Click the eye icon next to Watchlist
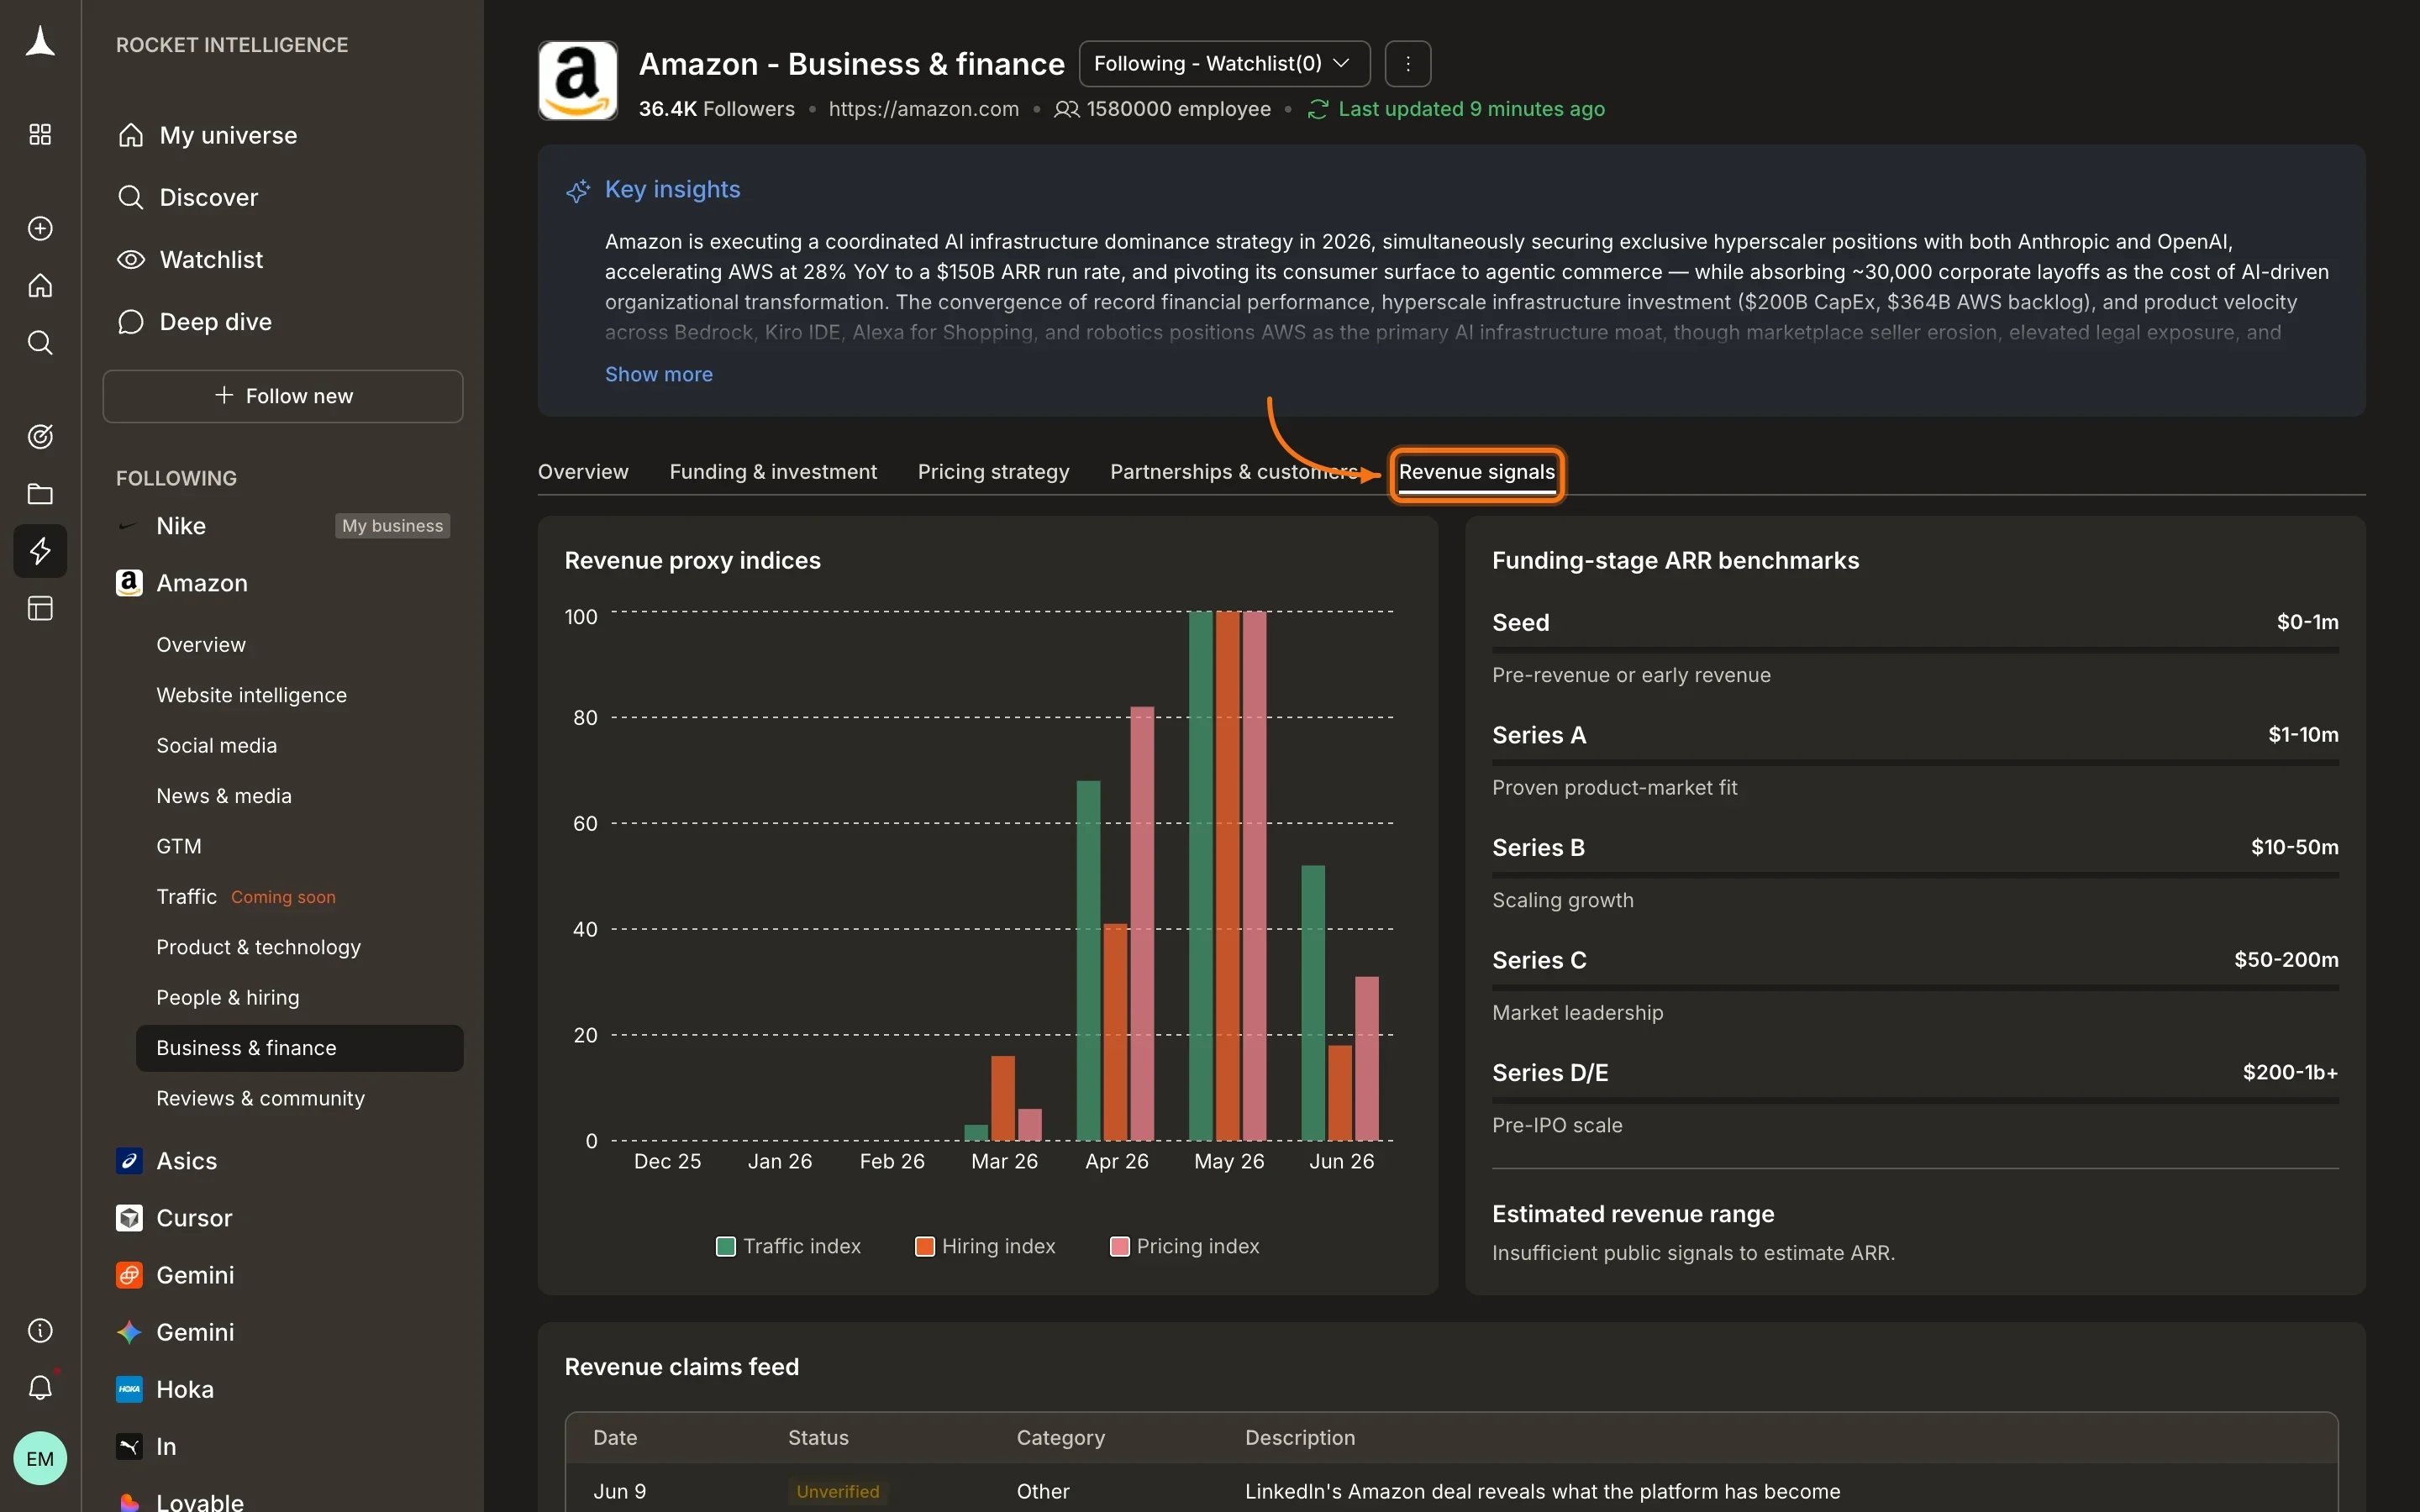 click(x=131, y=260)
